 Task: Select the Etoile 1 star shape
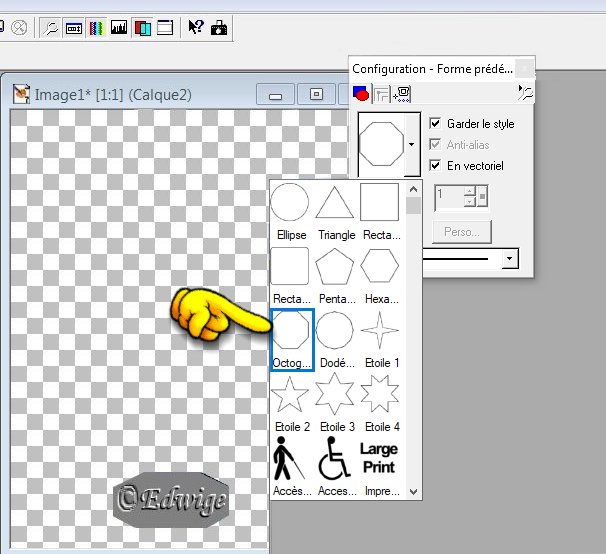point(380,340)
